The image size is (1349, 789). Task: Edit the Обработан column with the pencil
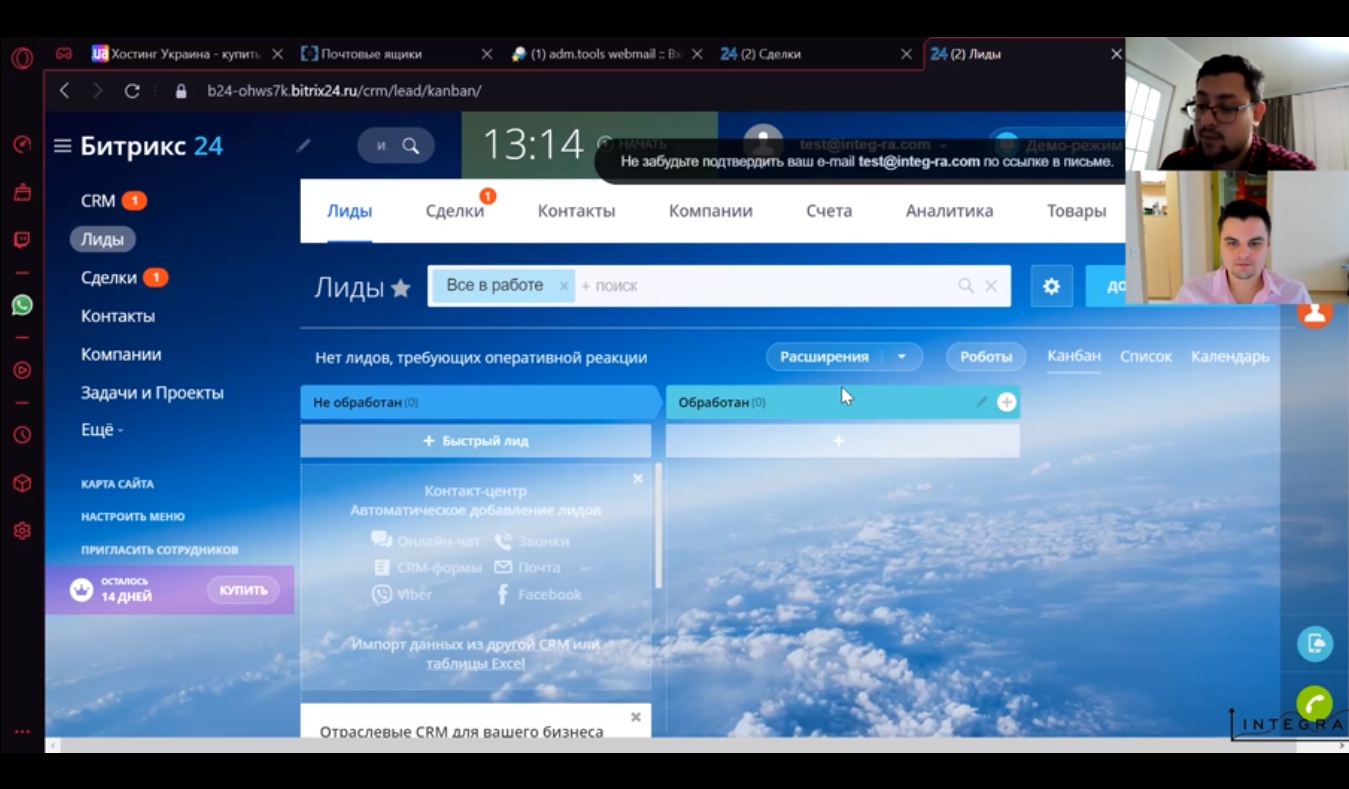click(x=981, y=402)
